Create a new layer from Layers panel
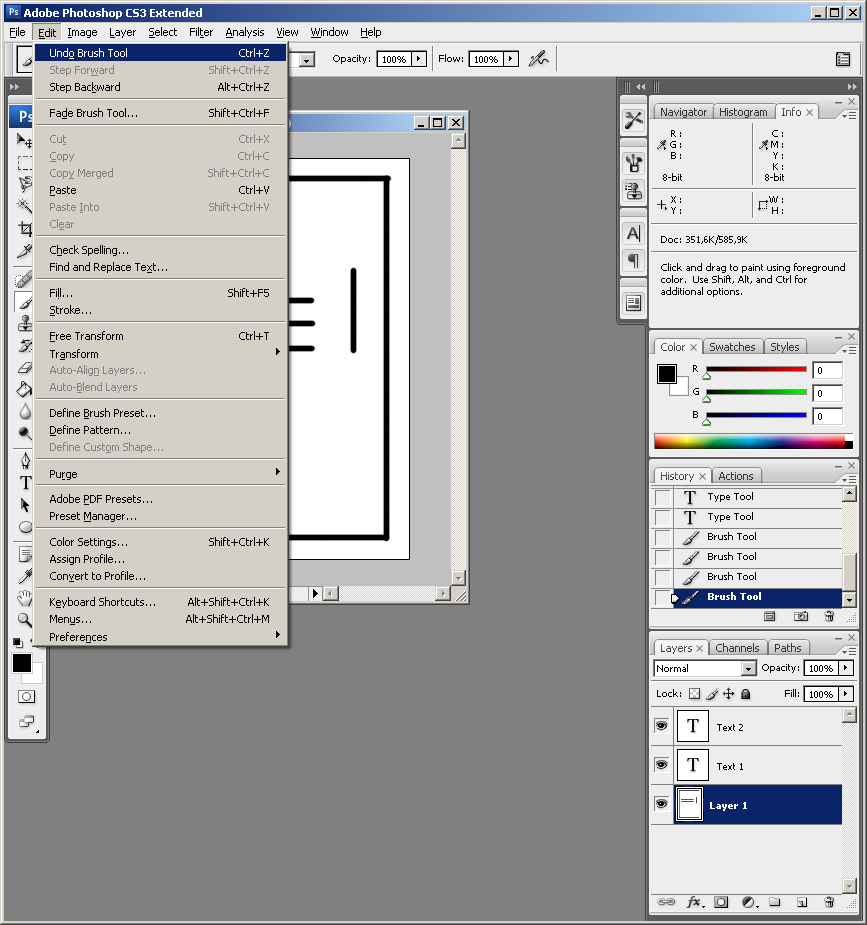Viewport: 867px width, 925px height. pos(801,902)
